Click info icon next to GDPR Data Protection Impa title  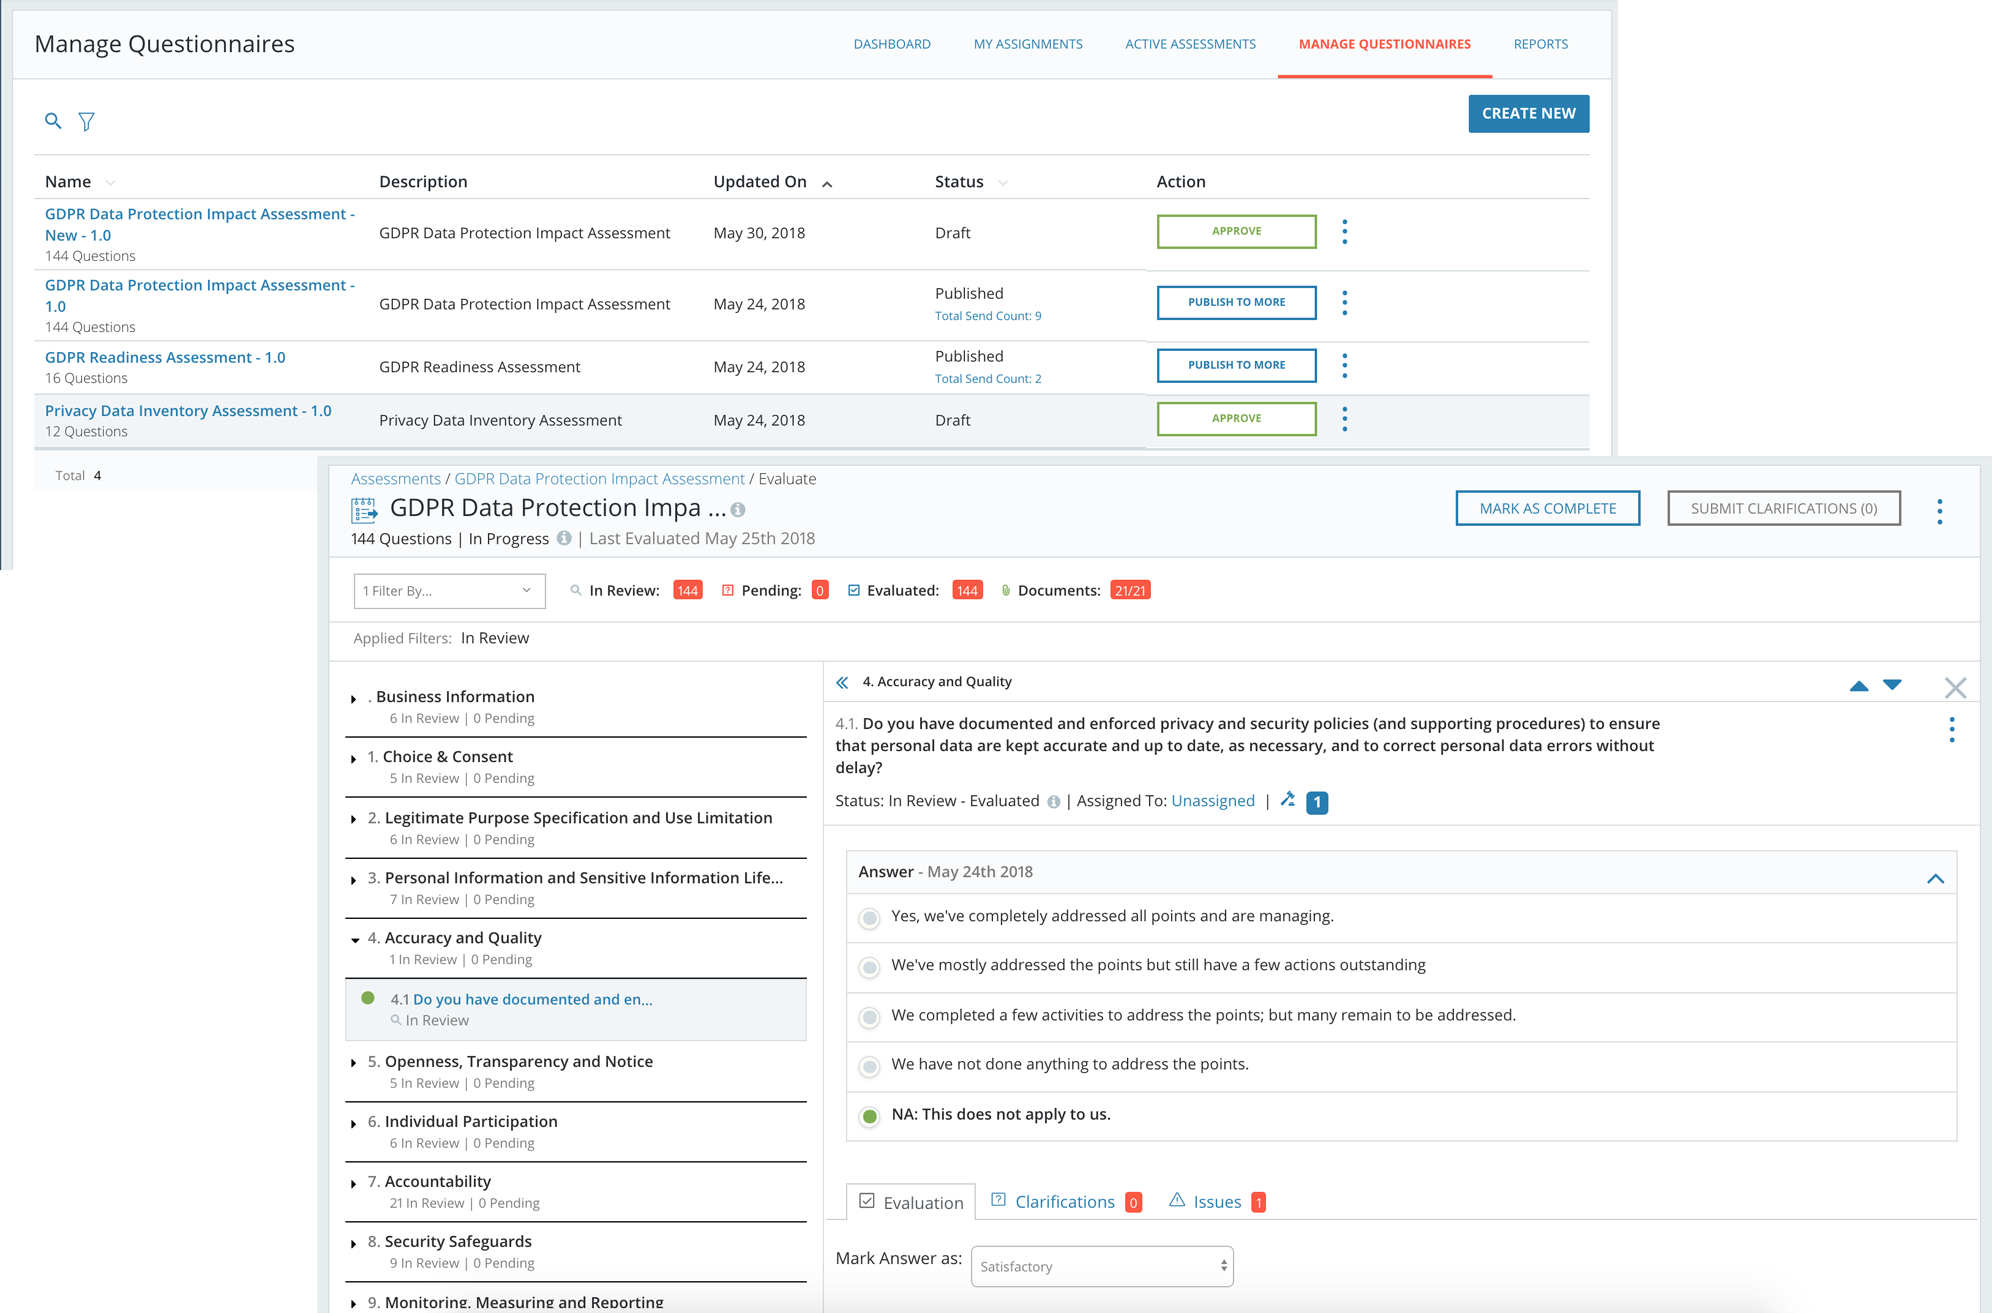[738, 510]
